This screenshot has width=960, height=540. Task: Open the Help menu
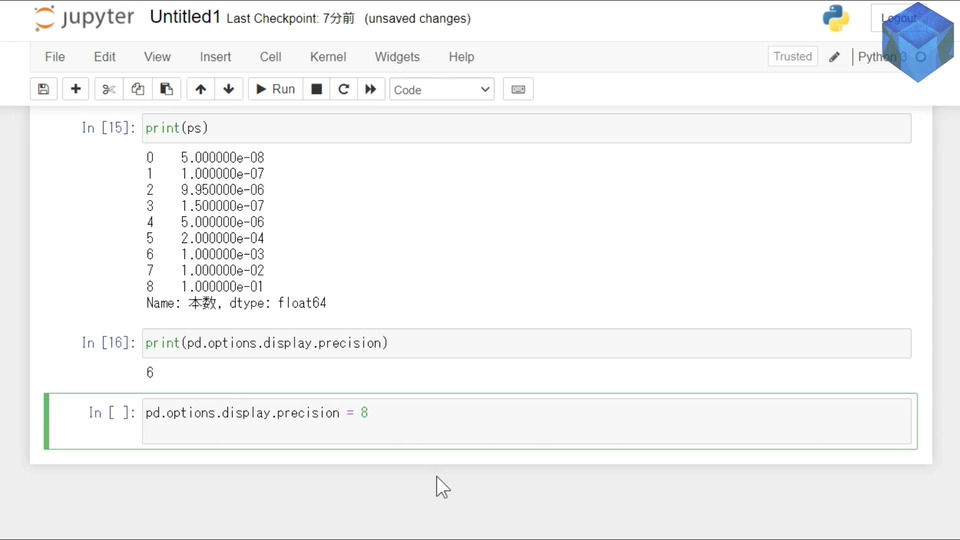pyautogui.click(x=462, y=57)
